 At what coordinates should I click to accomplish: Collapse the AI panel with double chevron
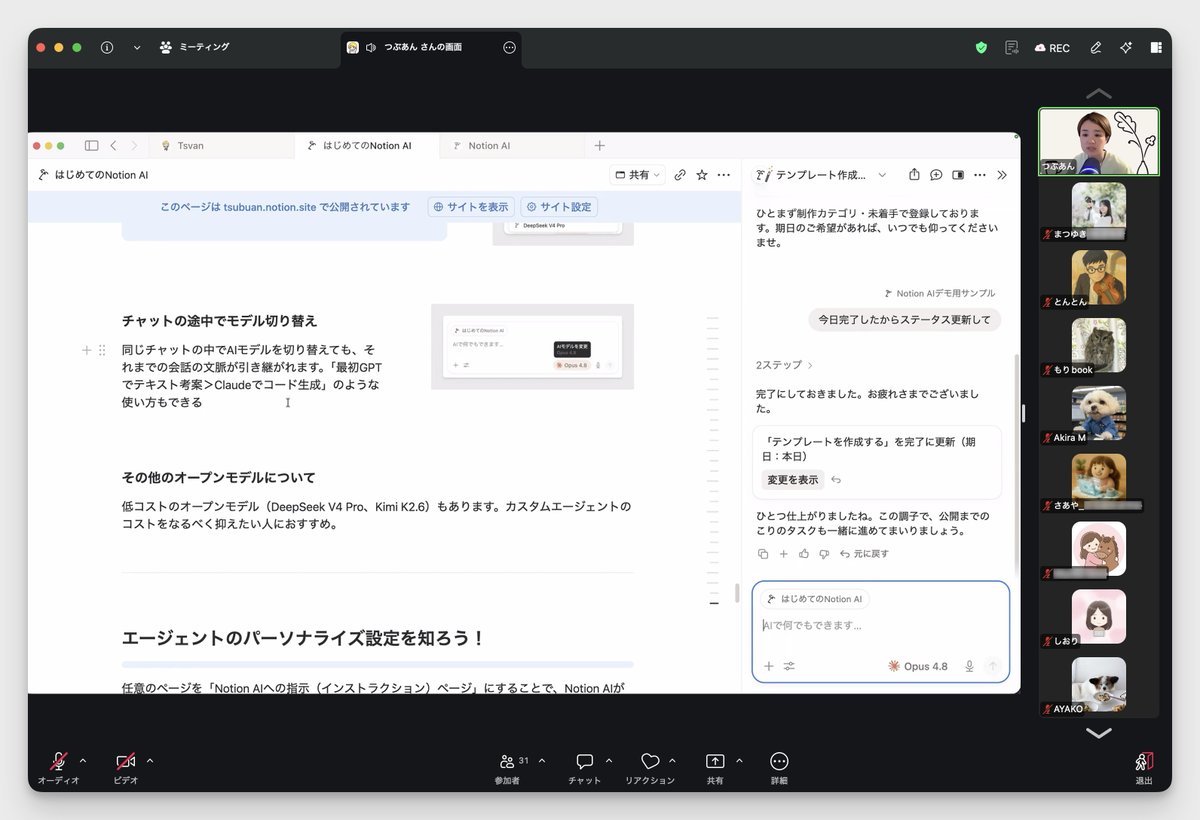pyautogui.click(x=1002, y=175)
